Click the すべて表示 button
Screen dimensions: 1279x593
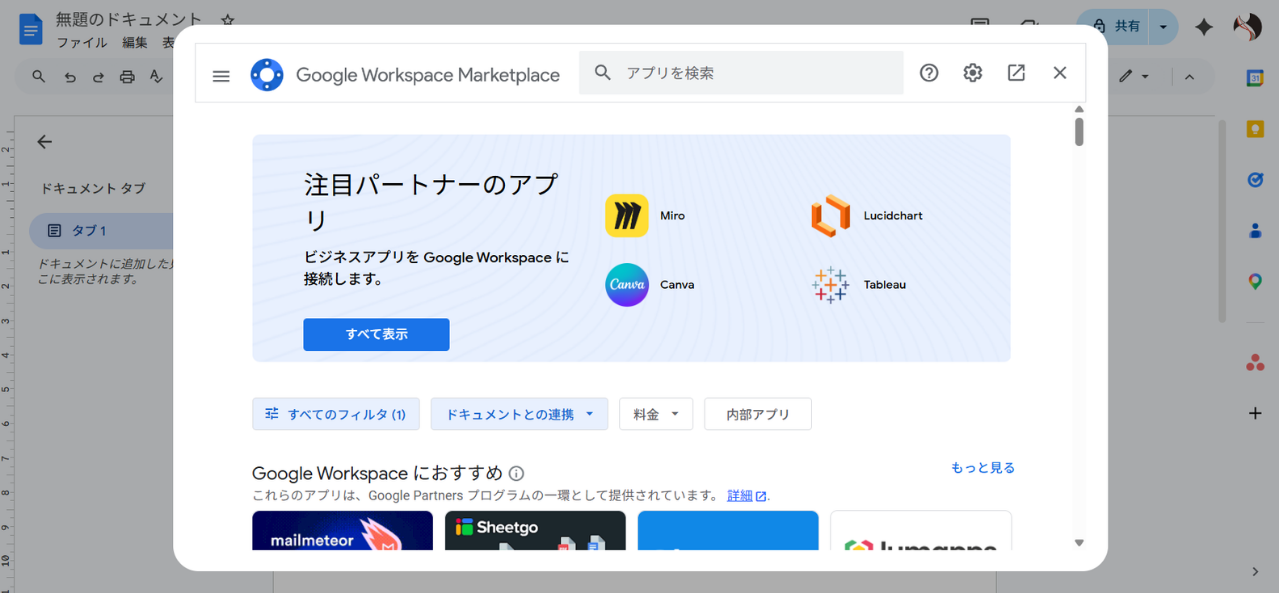[x=376, y=334]
